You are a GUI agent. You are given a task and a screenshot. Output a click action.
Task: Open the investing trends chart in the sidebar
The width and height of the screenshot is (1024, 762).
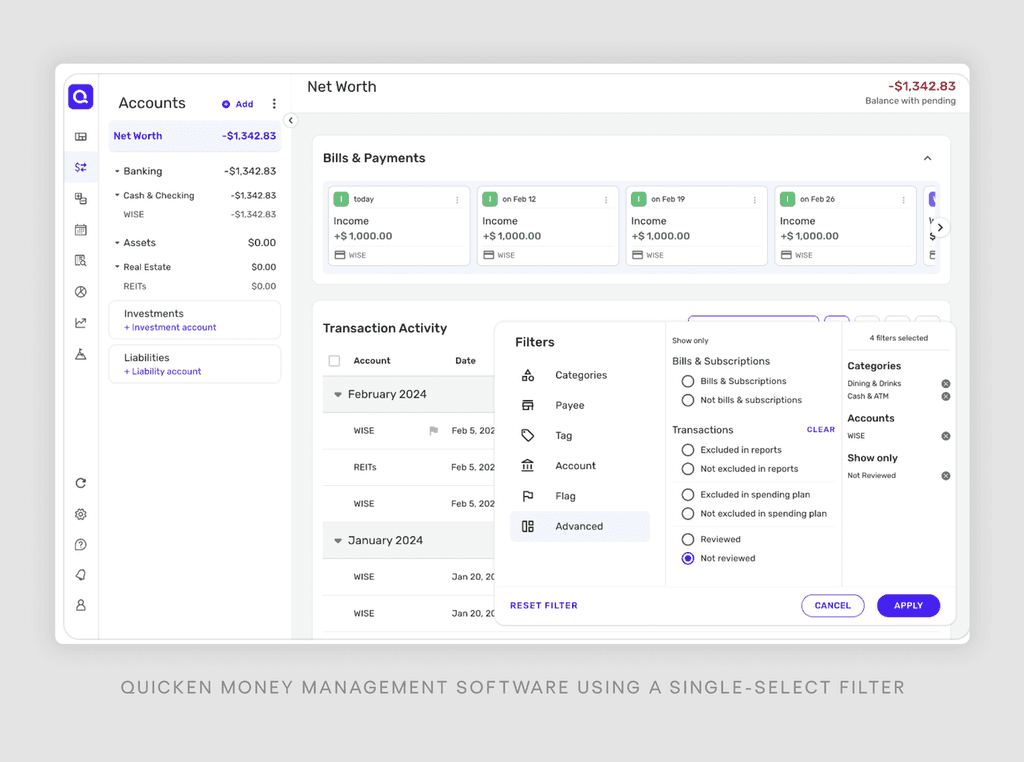coord(81,322)
